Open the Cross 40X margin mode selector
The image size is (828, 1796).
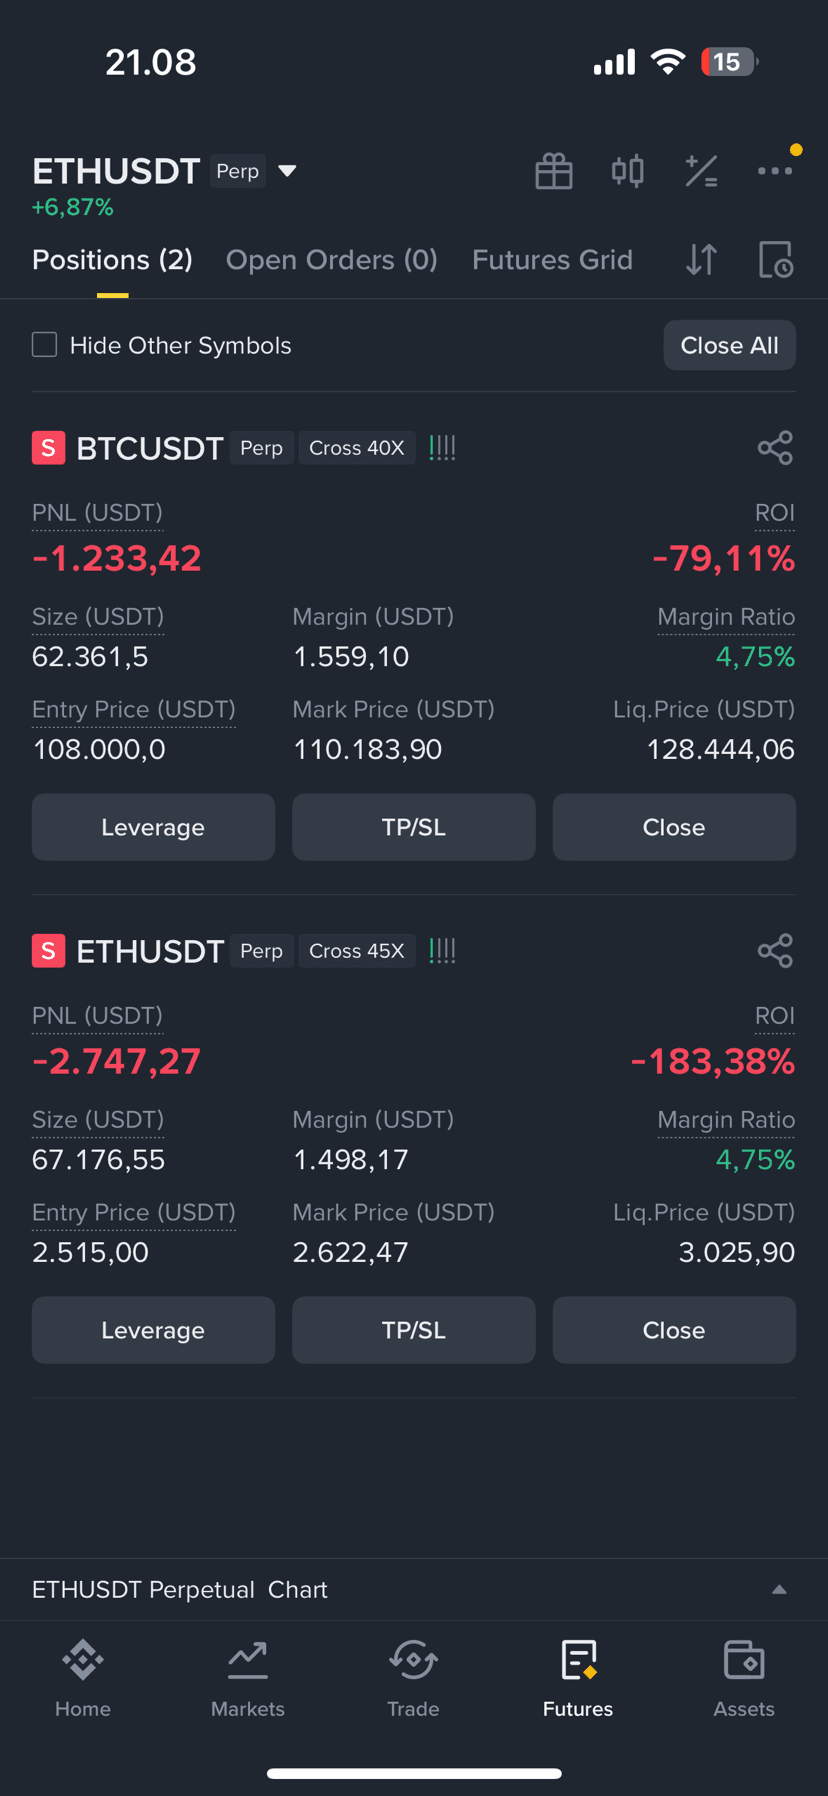pos(357,448)
